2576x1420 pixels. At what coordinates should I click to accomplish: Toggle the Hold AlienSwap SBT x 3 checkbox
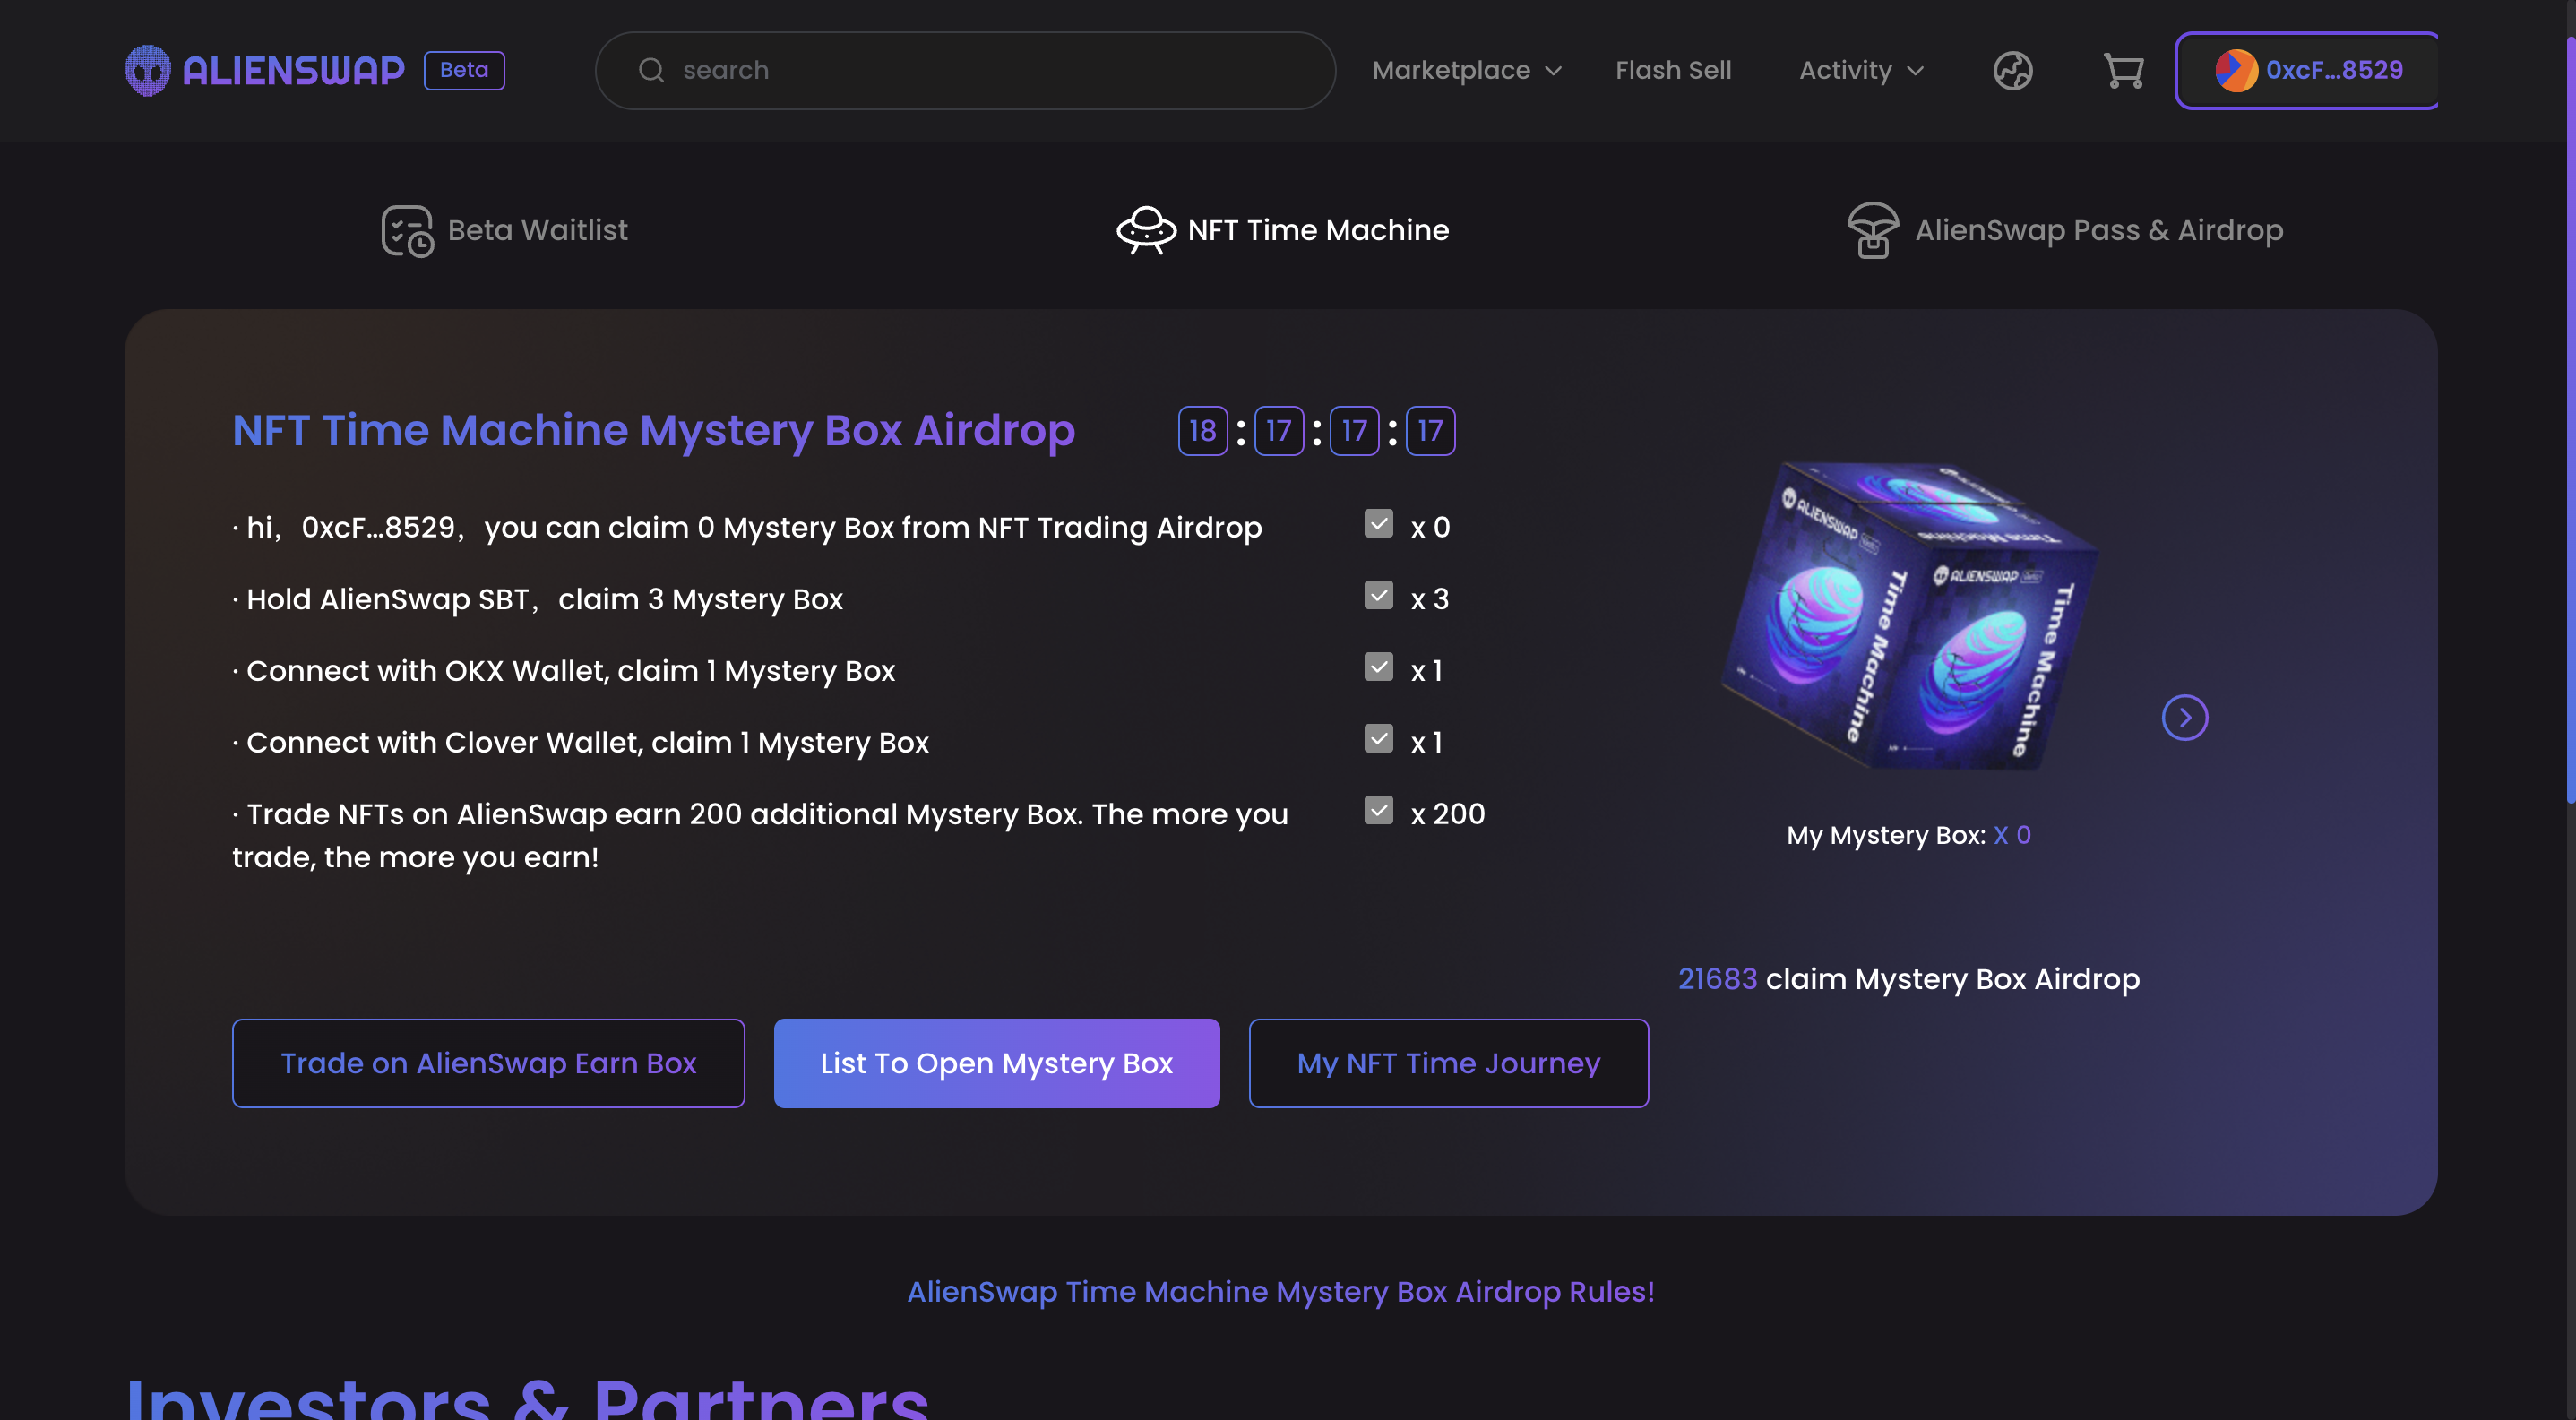pyautogui.click(x=1378, y=596)
